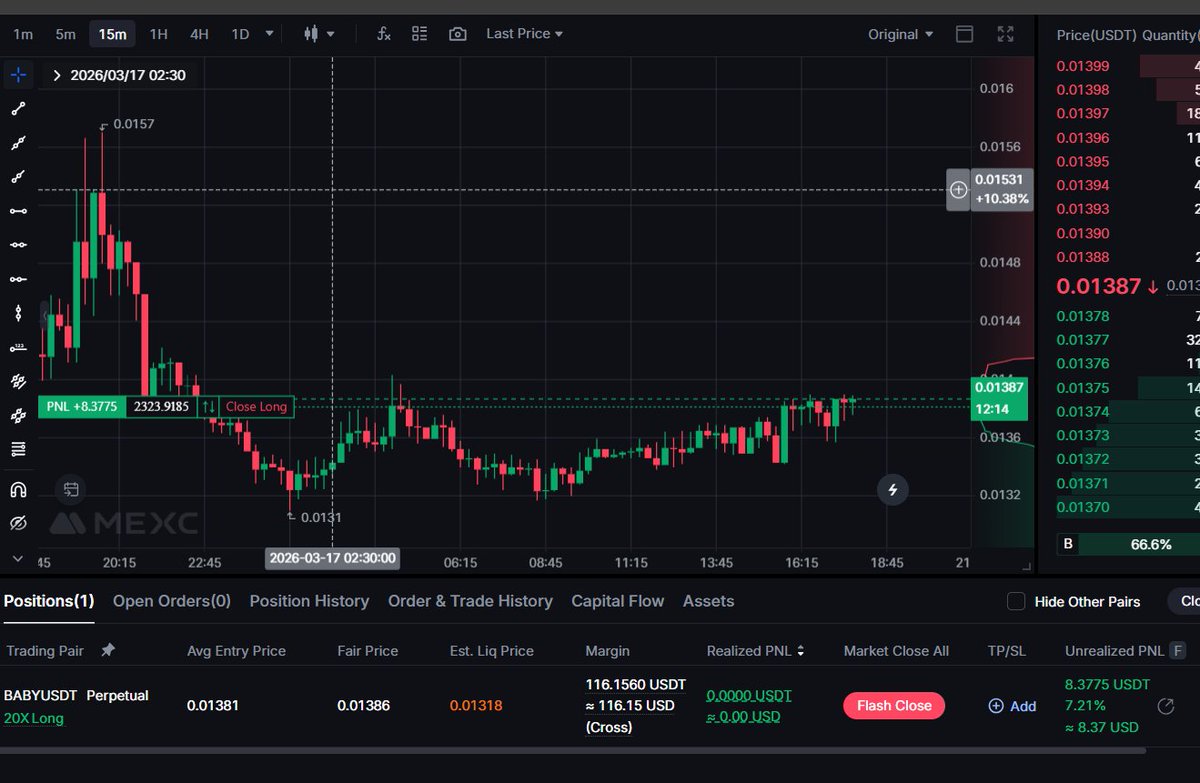Click the plus icon at 0.01531 price
The image size is (1200, 783).
958,190
